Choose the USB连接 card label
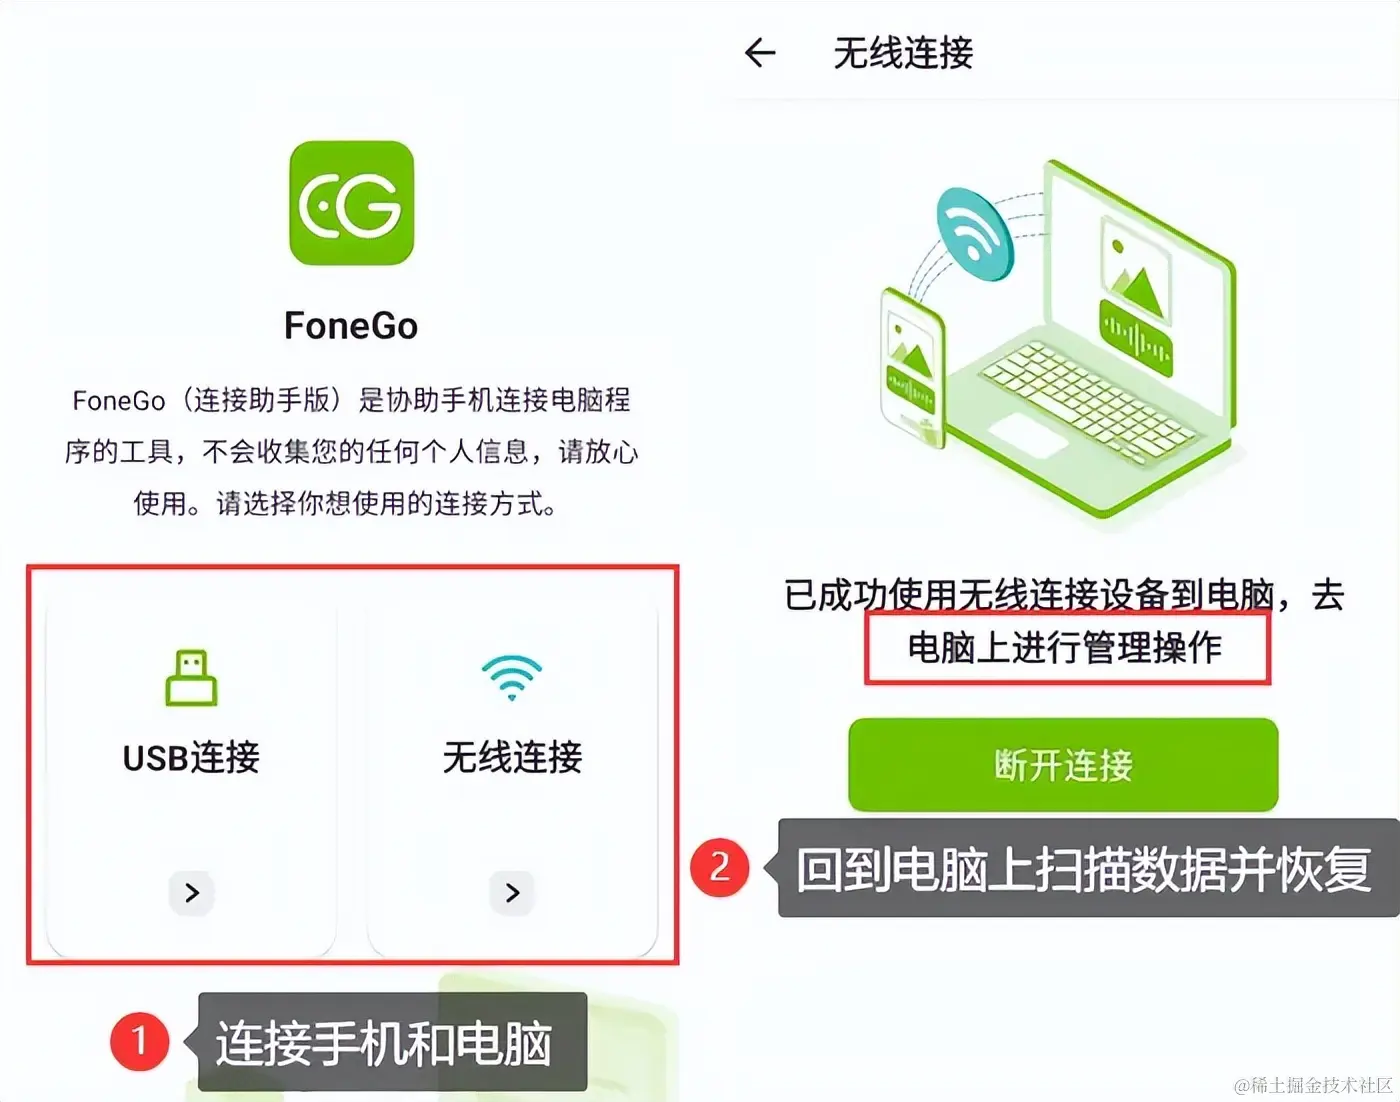Viewport: 1400px width, 1102px height. 191,758
